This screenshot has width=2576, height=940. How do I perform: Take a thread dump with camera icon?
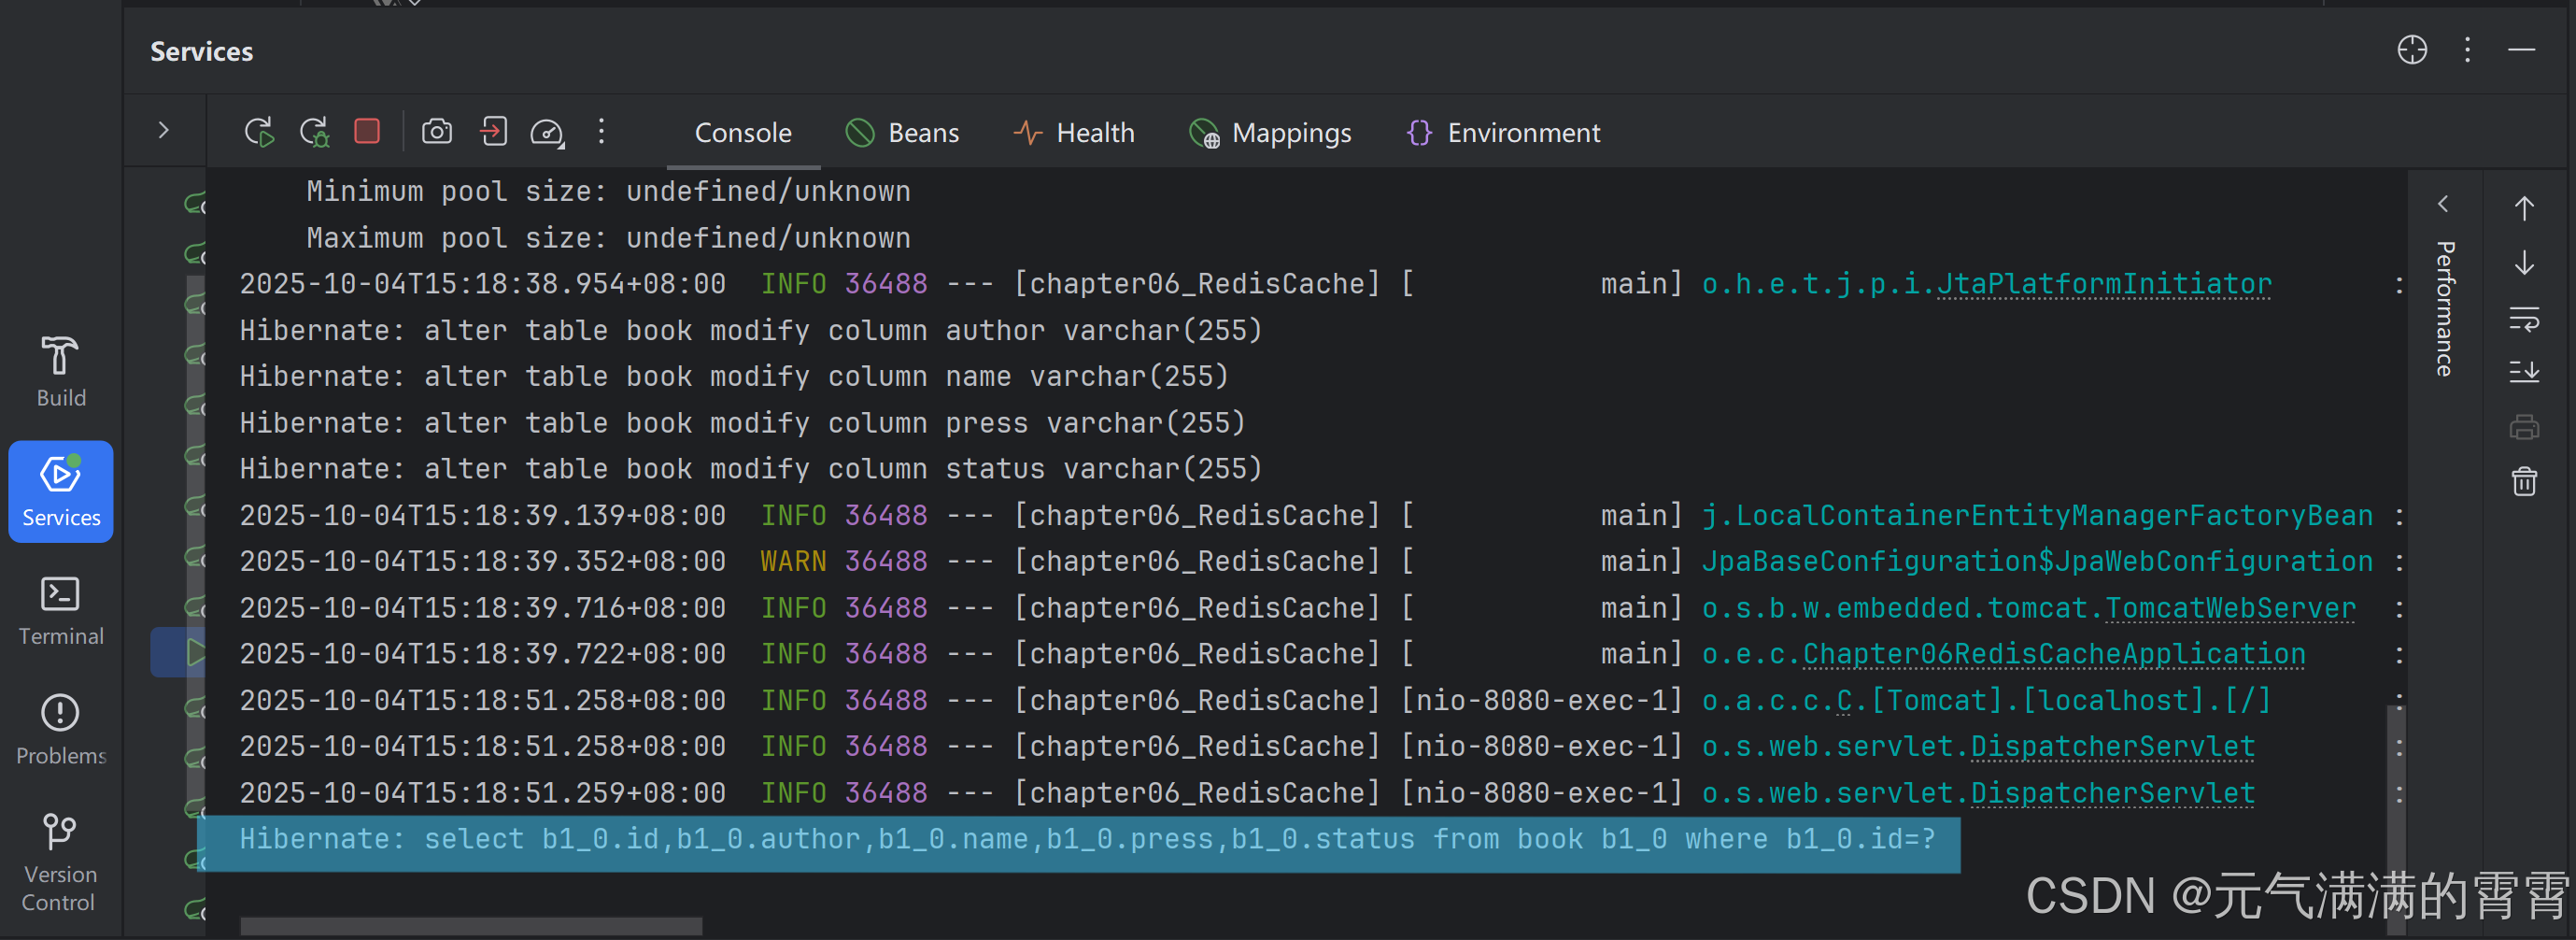[437, 131]
